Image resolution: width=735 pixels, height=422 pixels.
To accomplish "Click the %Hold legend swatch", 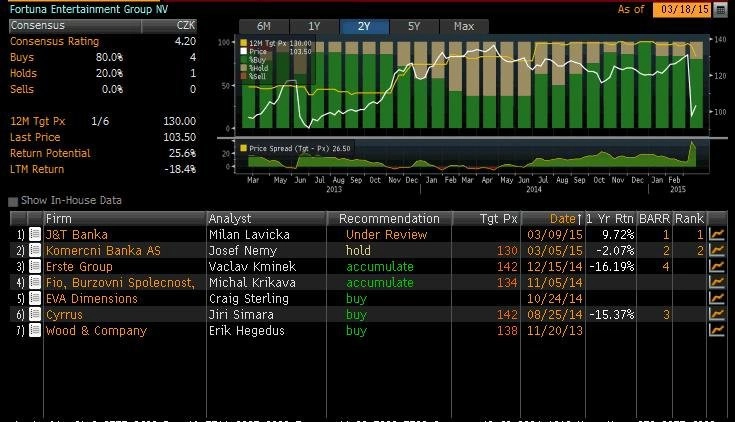I will 243,68.
